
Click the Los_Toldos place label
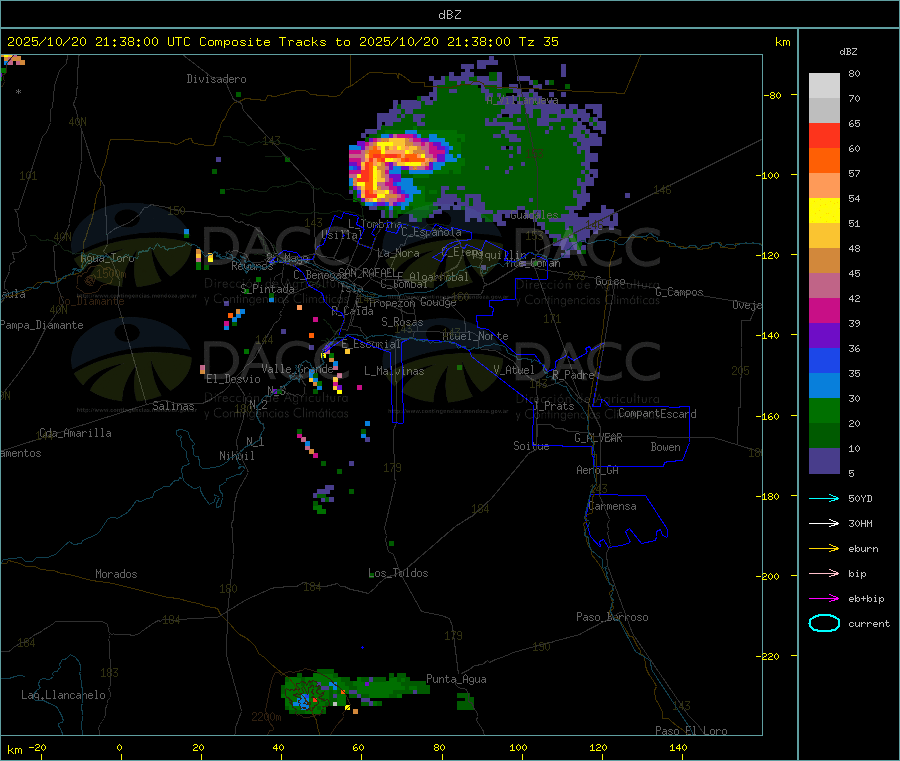click(x=398, y=573)
